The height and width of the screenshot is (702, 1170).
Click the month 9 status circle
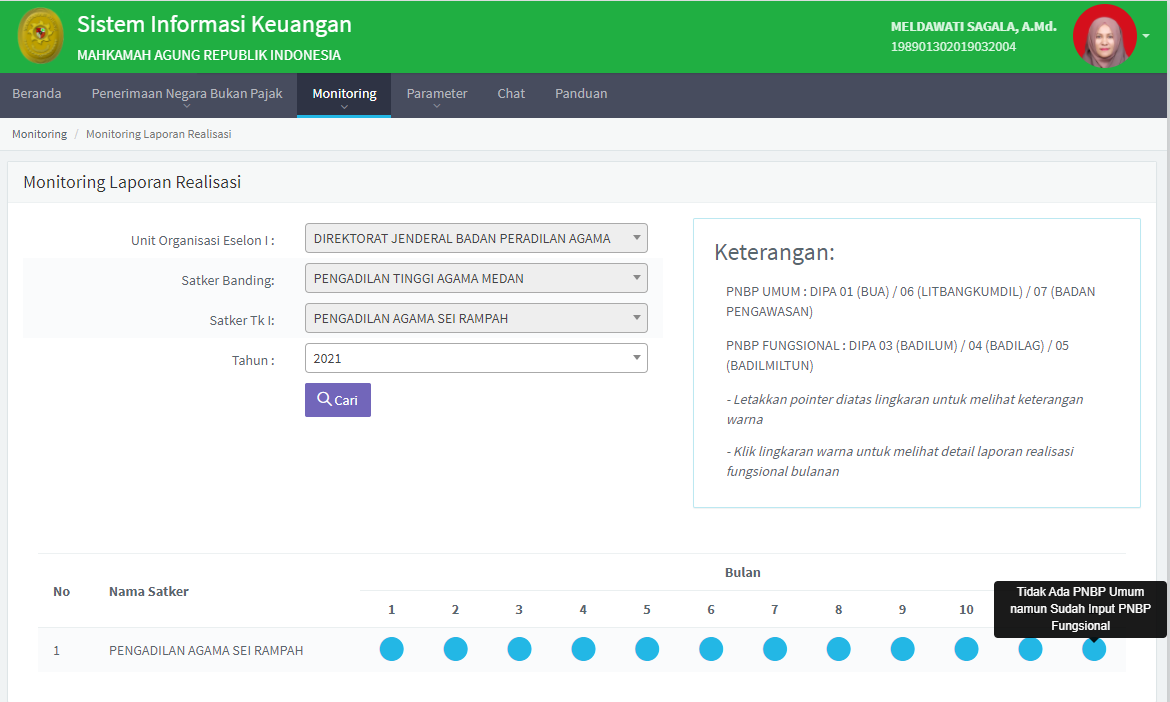[x=902, y=649]
